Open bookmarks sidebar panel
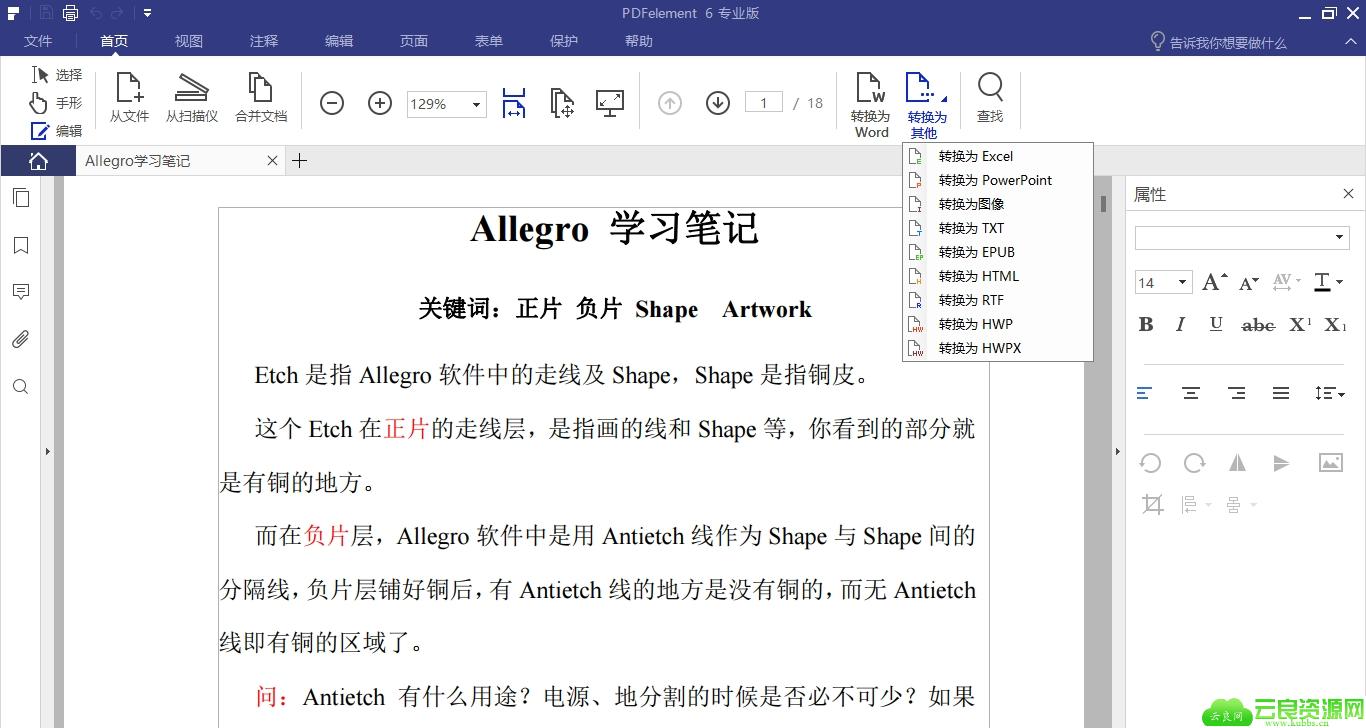The height and width of the screenshot is (728, 1366). (21, 245)
